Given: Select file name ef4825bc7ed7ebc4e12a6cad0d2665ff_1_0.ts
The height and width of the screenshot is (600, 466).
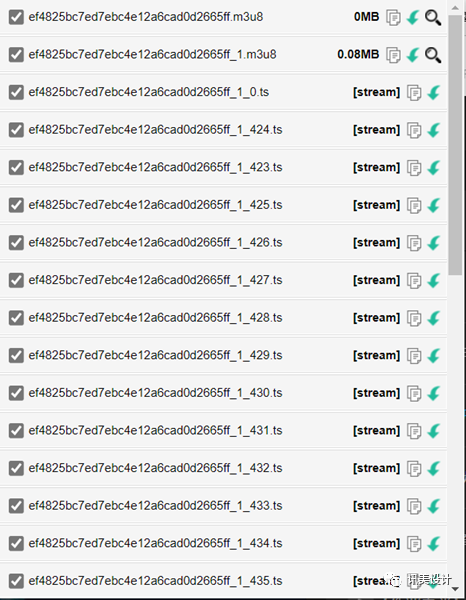Looking at the screenshot, I should pos(148,92).
